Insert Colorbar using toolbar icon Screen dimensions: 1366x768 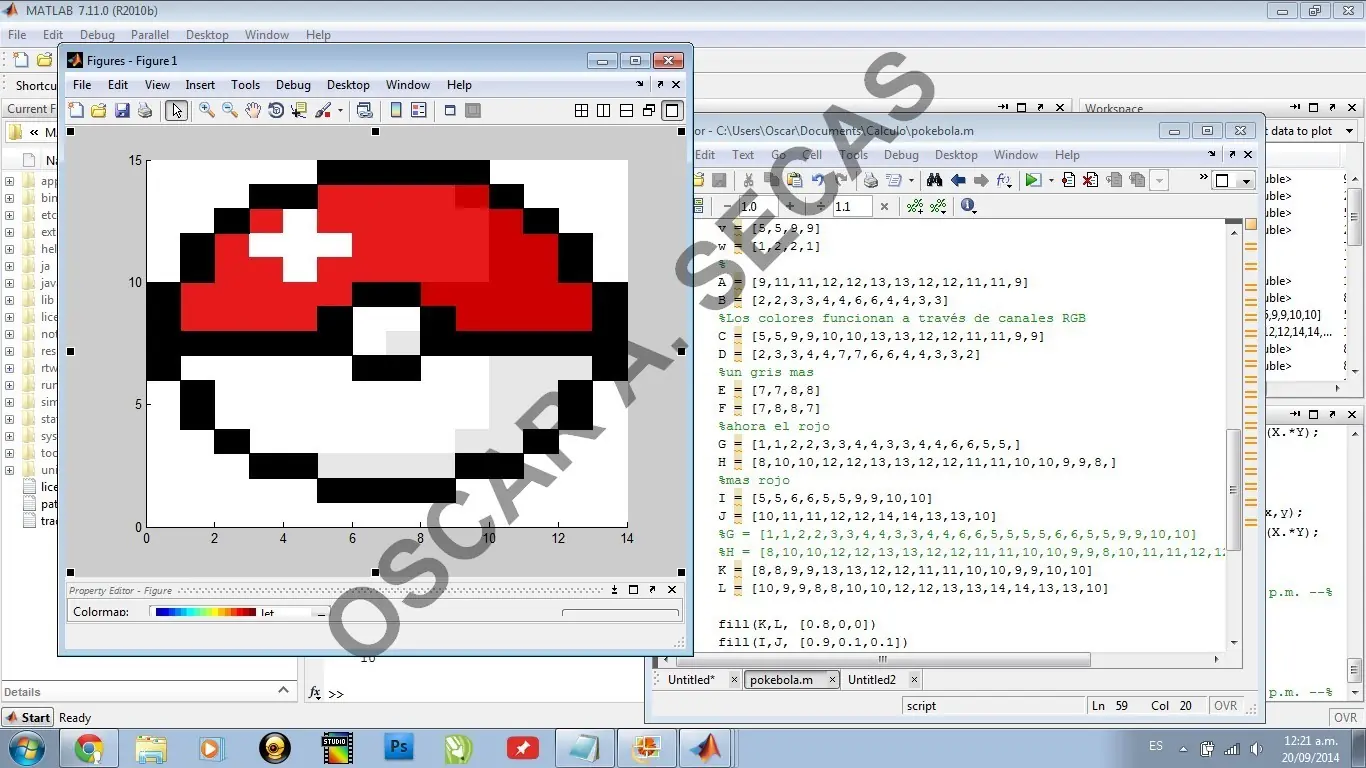(x=396, y=110)
